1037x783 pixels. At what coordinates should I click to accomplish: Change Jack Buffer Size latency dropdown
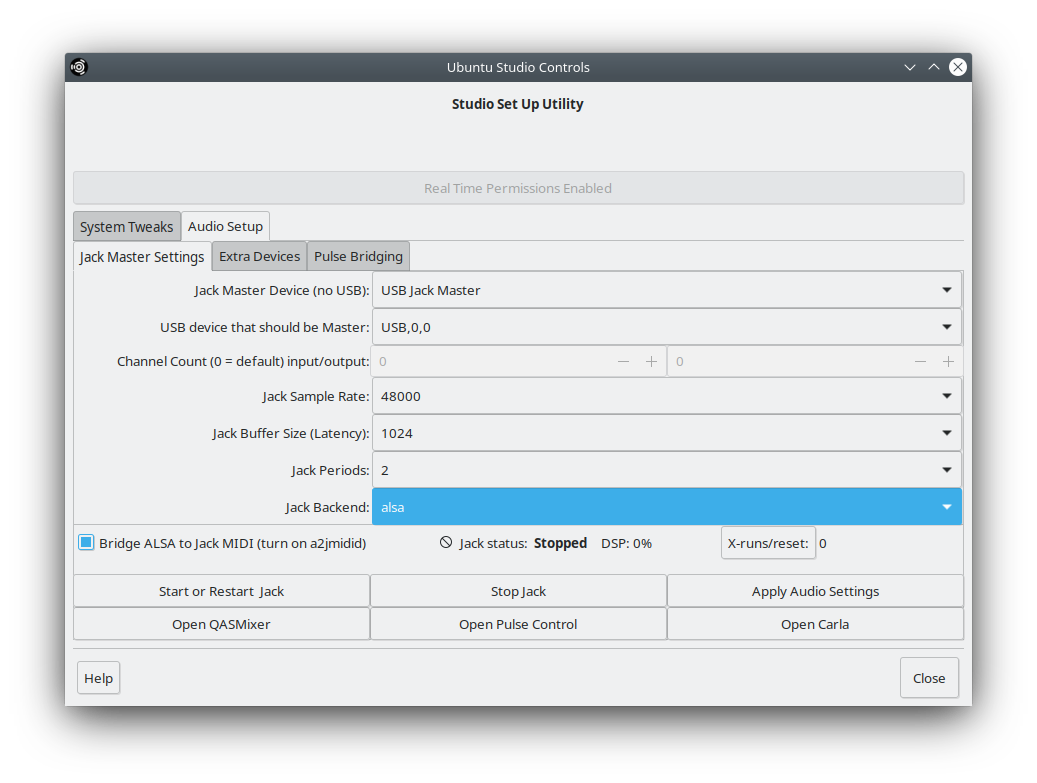click(x=666, y=433)
